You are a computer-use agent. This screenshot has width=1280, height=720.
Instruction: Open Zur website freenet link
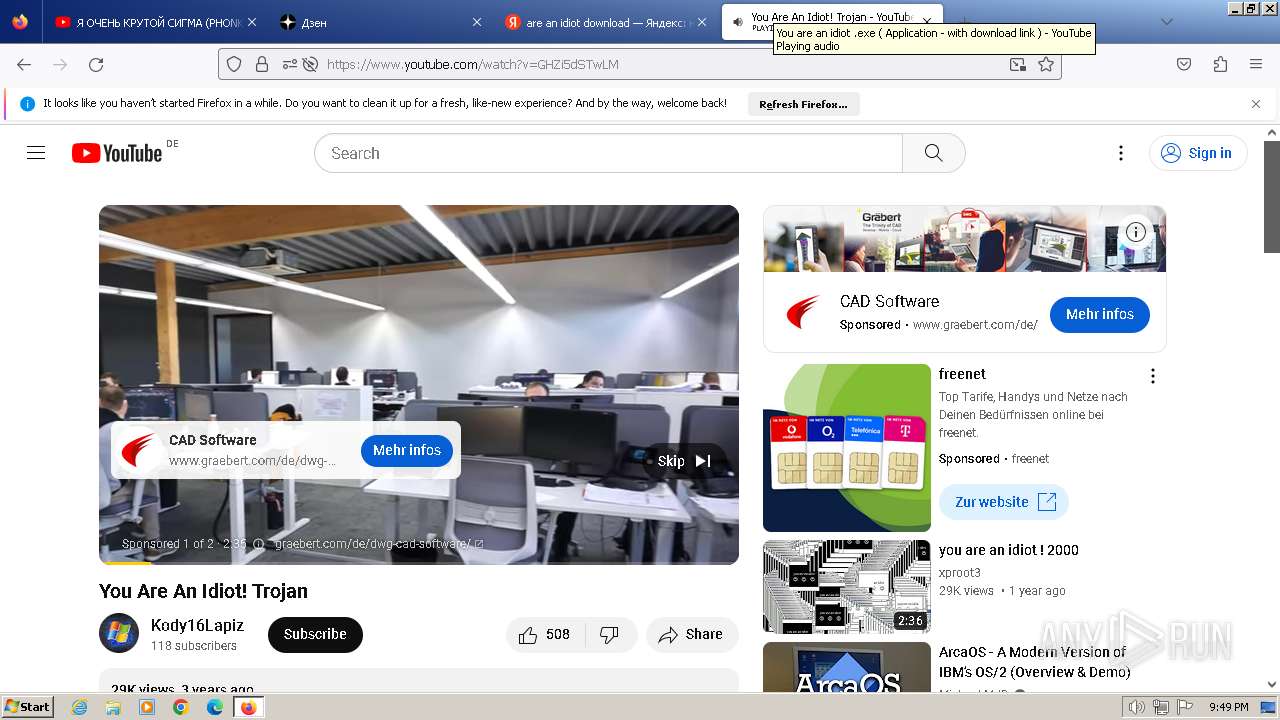tap(1004, 502)
